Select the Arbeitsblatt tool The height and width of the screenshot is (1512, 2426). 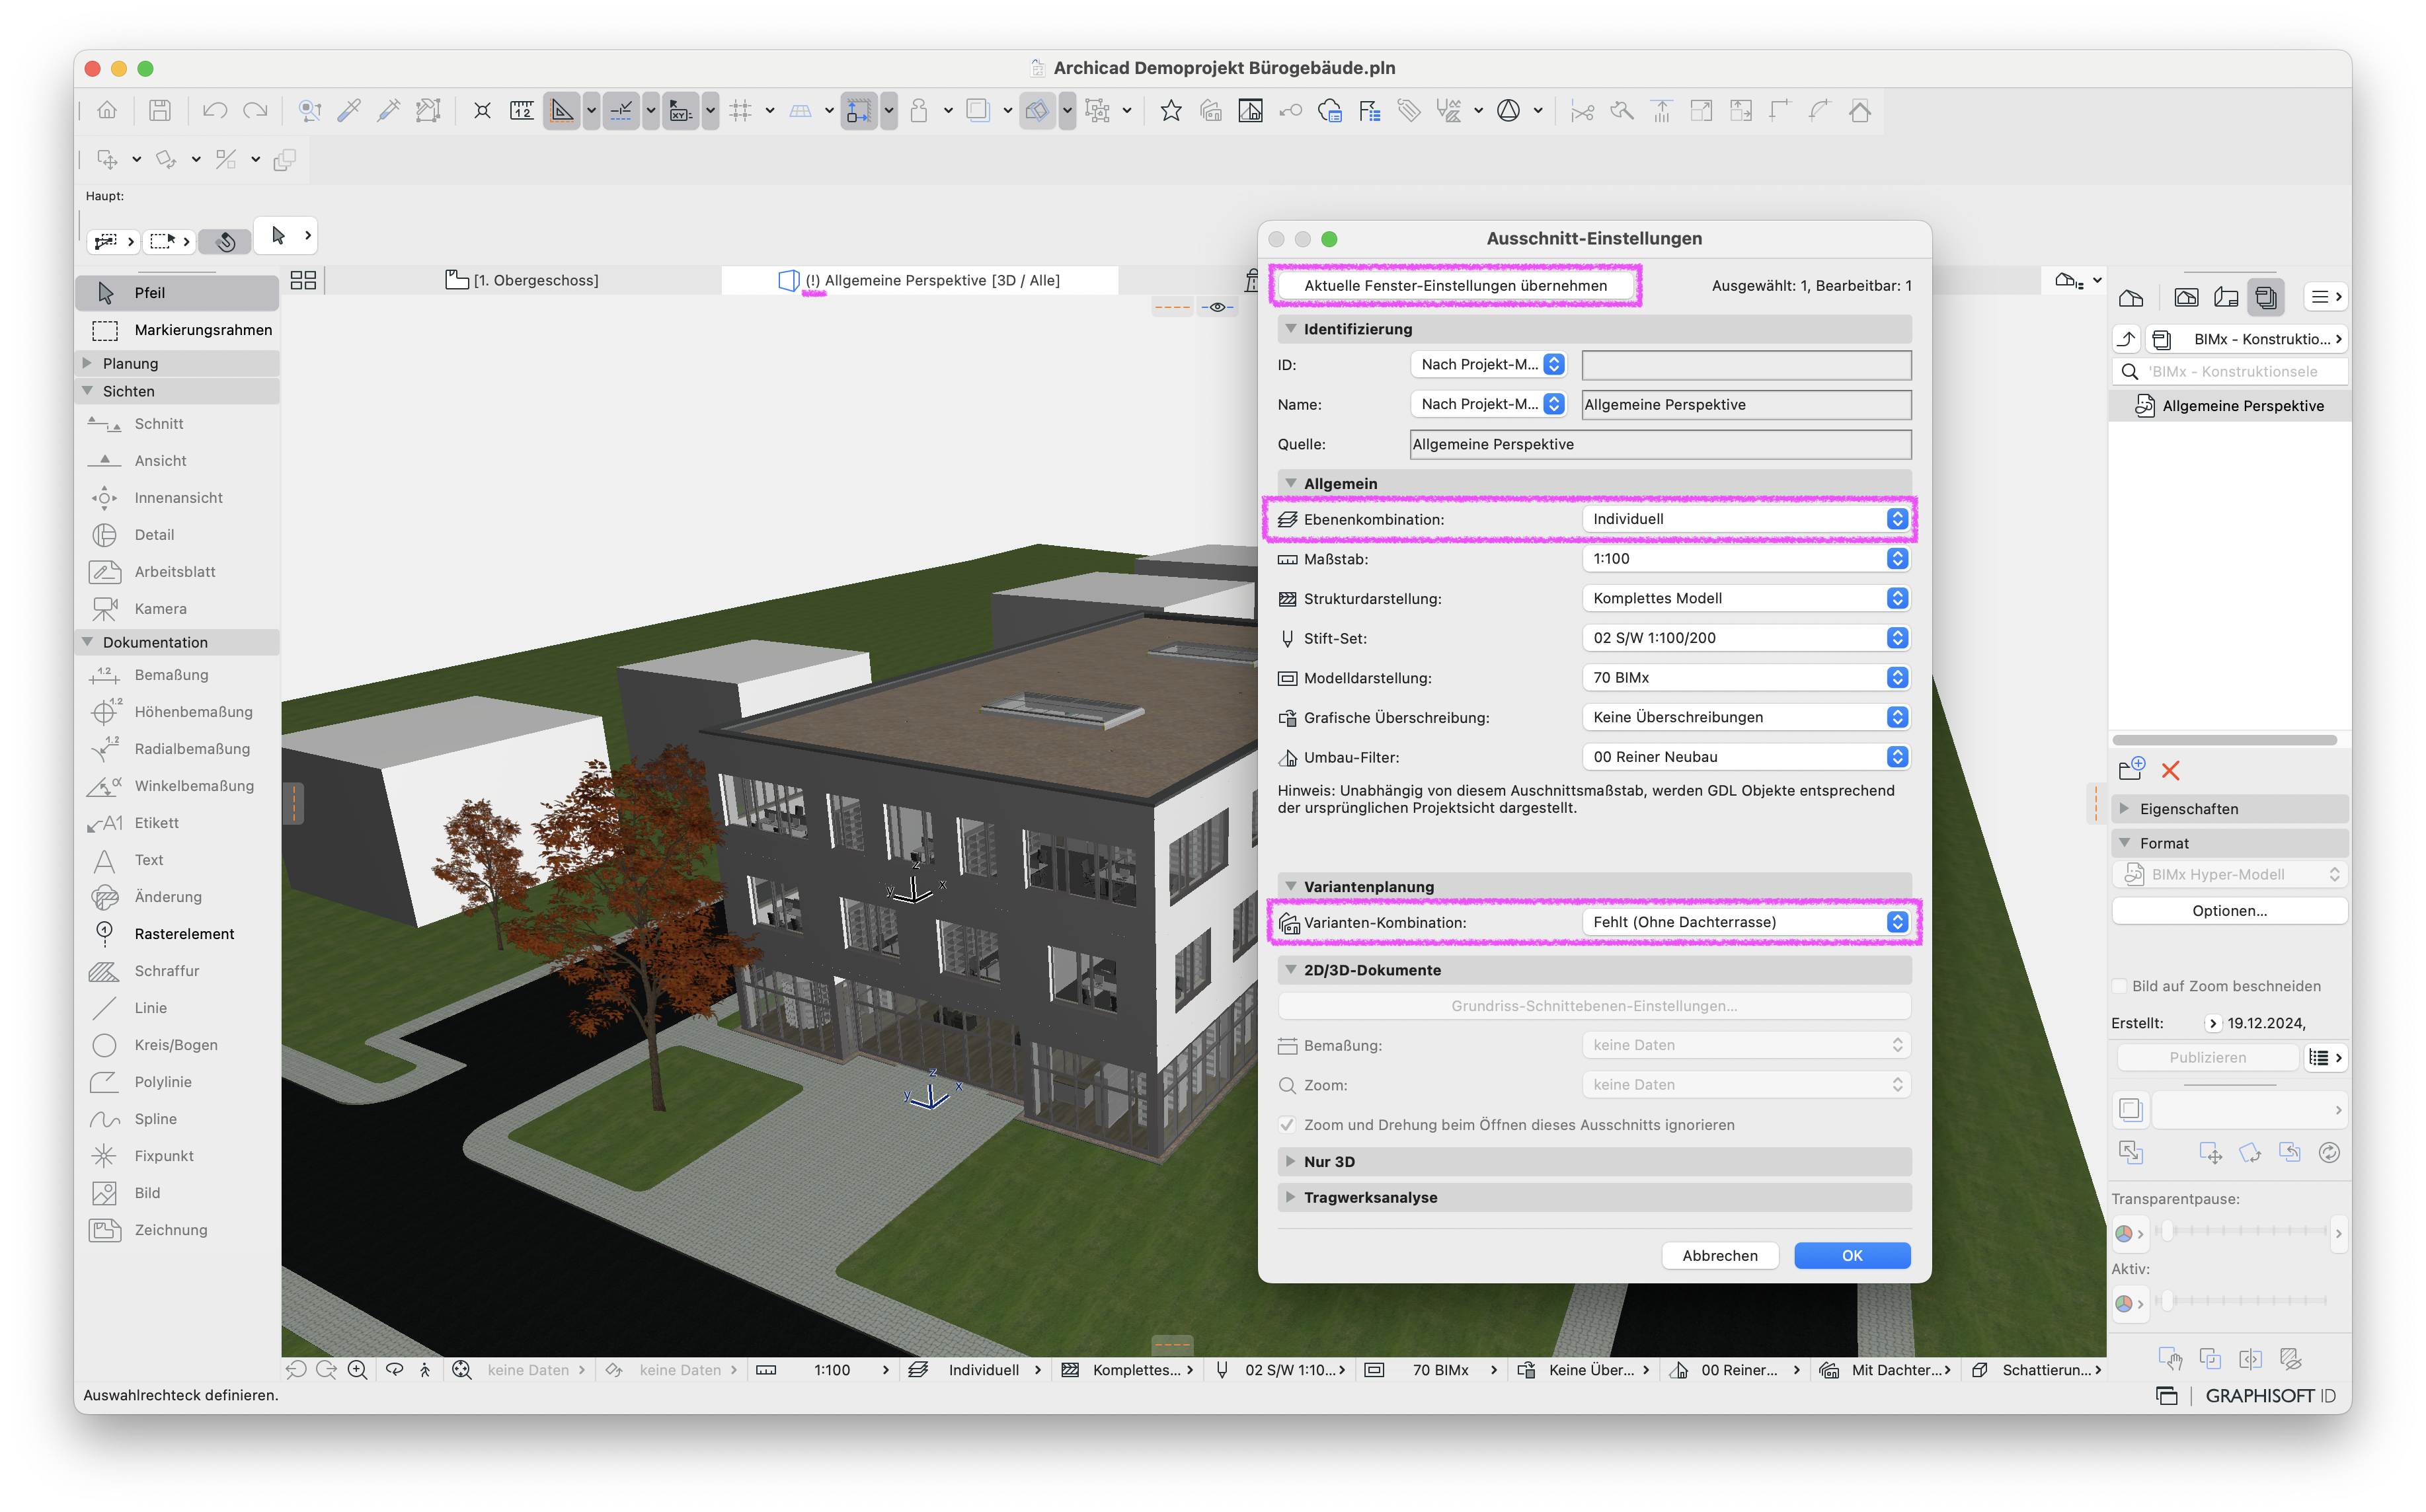[178, 572]
